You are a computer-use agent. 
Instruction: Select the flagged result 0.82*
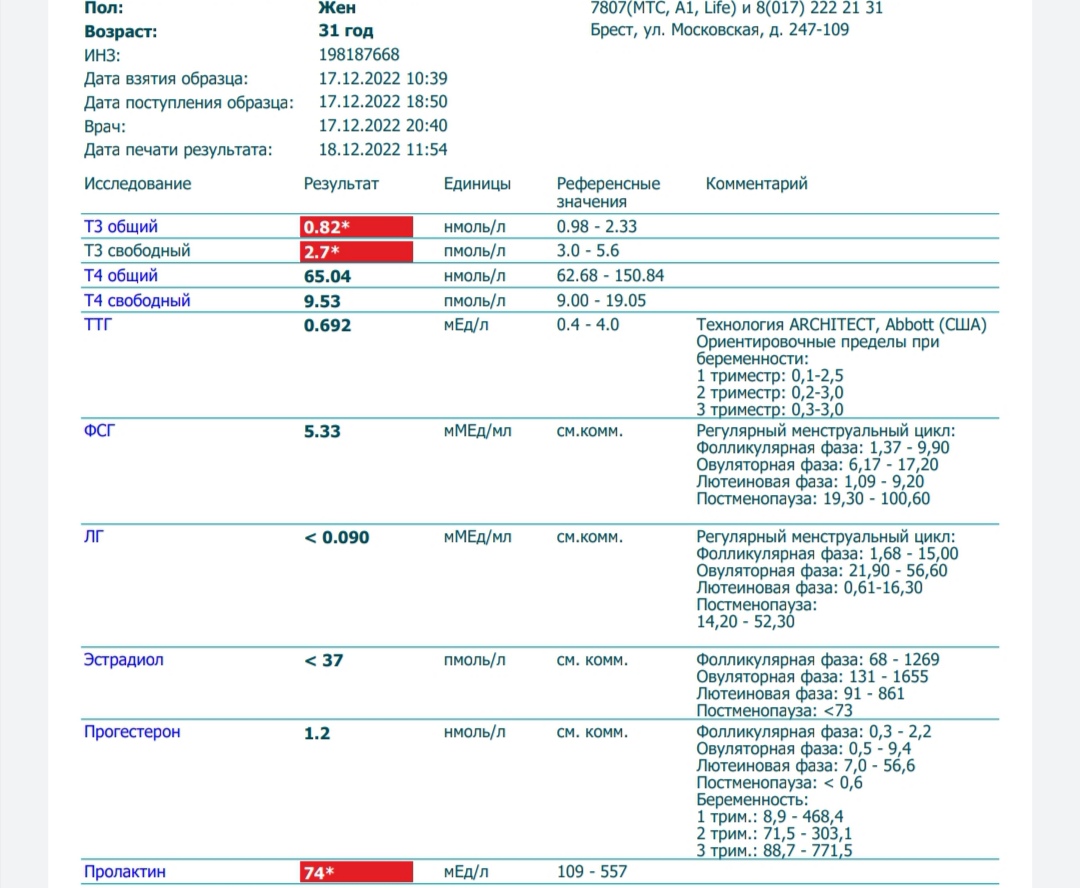(356, 227)
